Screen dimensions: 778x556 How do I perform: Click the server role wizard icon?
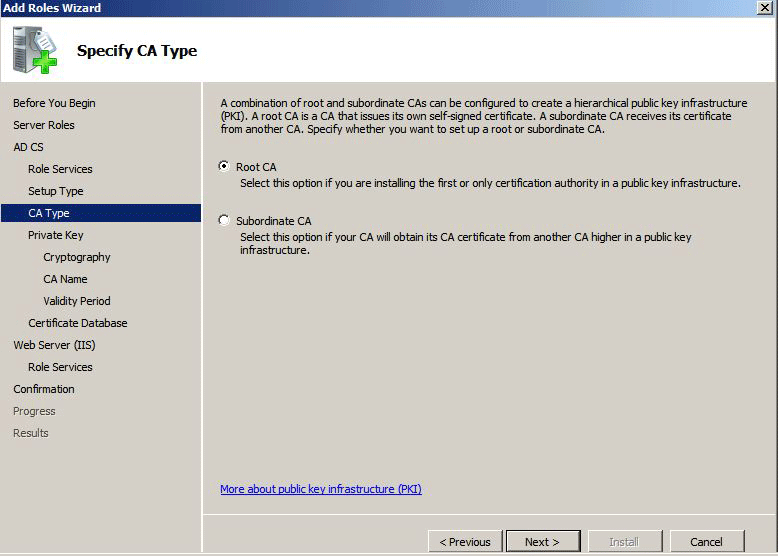[35, 50]
